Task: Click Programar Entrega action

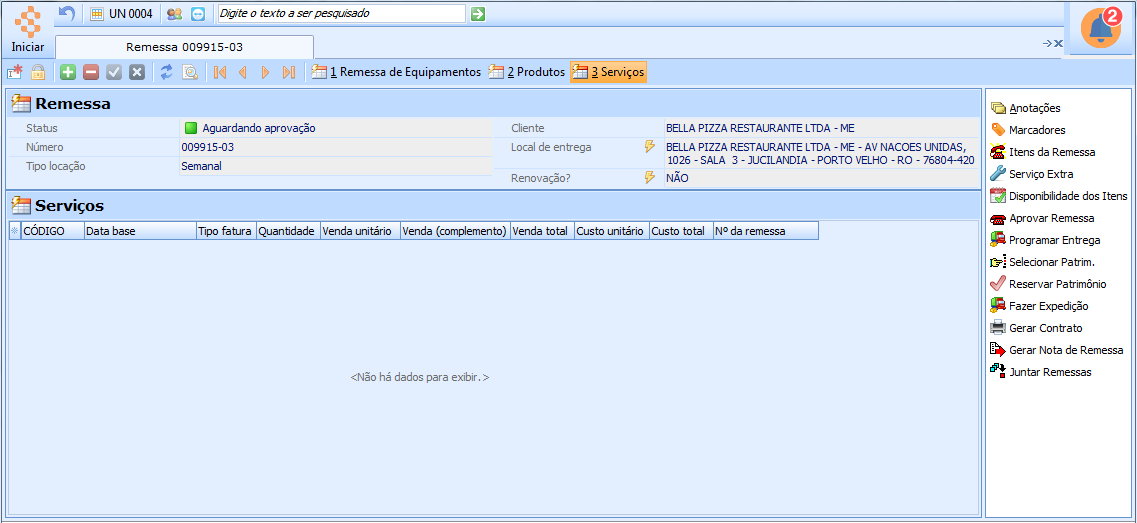Action: [x=1045, y=240]
